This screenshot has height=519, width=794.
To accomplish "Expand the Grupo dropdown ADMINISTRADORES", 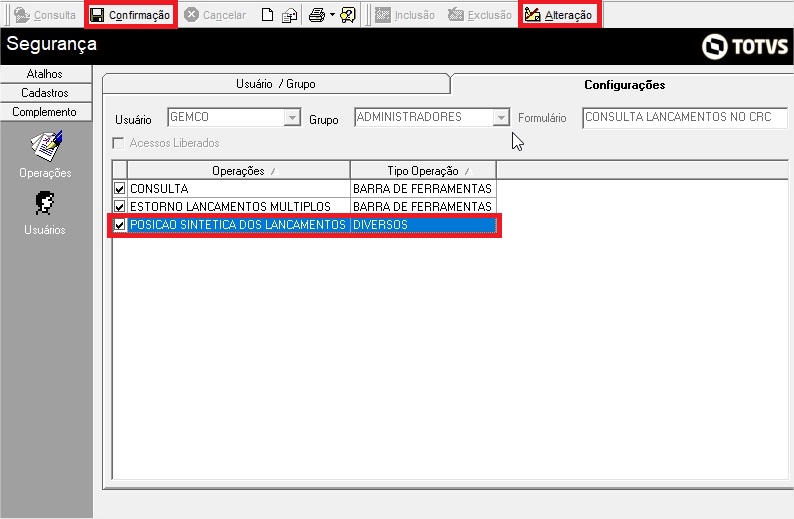I will pos(500,117).
